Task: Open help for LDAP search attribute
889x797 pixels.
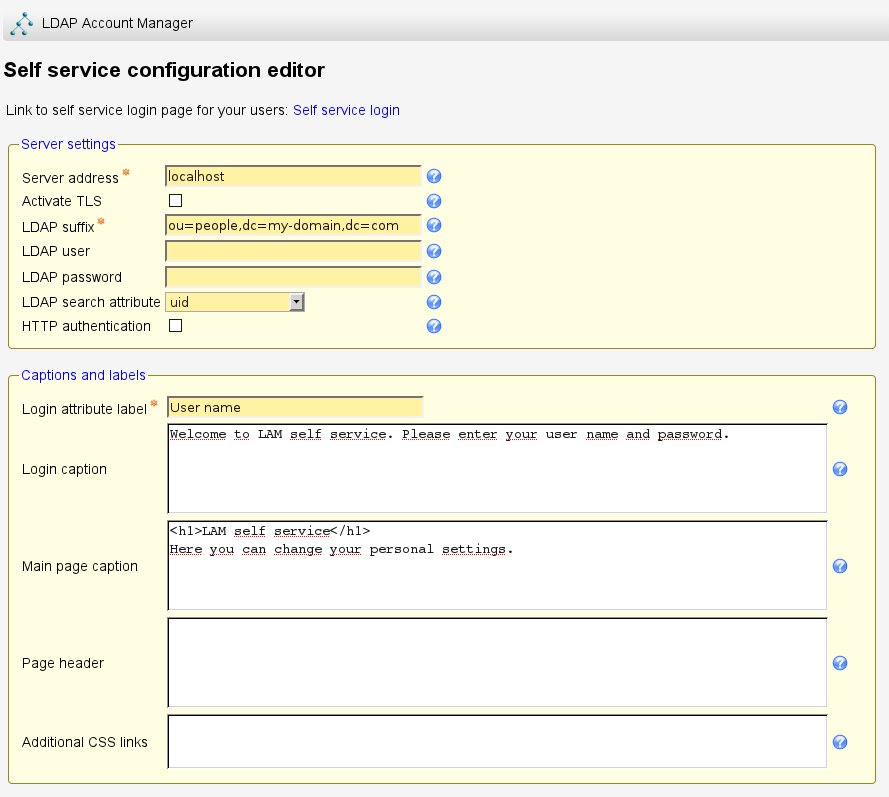Action: point(434,302)
